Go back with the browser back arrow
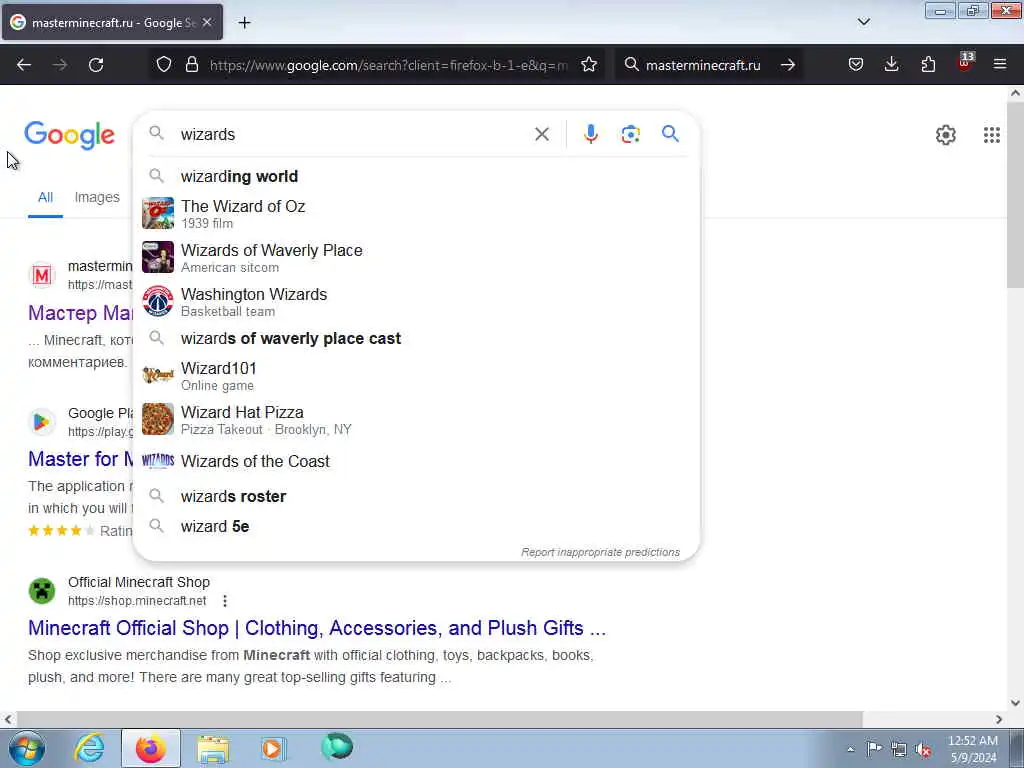This screenshot has height=768, width=1024. [x=24, y=65]
